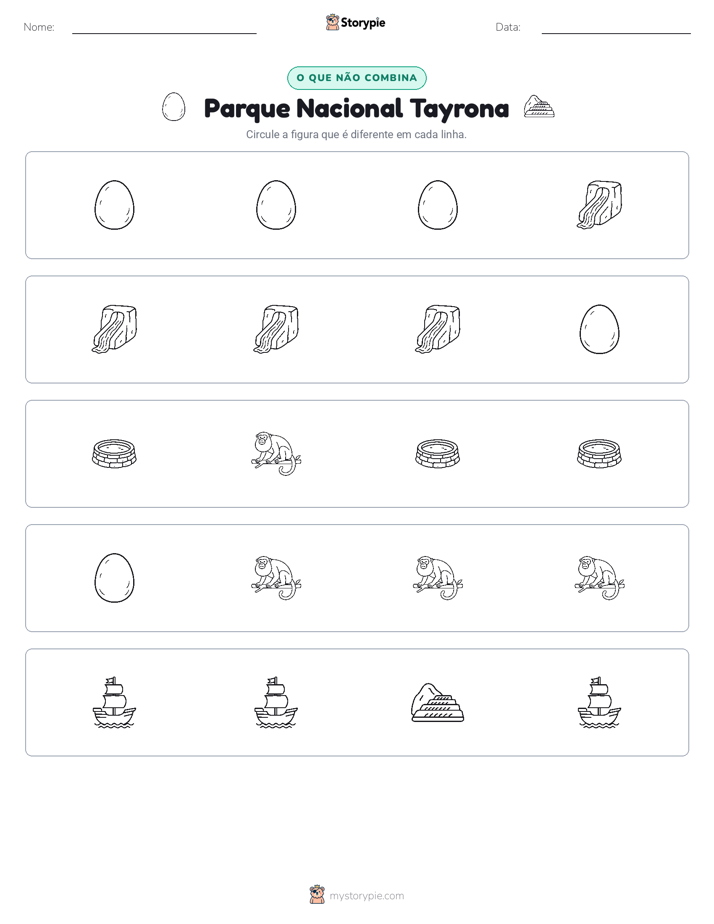Image resolution: width=714 pixels, height=924 pixels.
Task: Open the mystorypie.com footer link
Action: 366,896
